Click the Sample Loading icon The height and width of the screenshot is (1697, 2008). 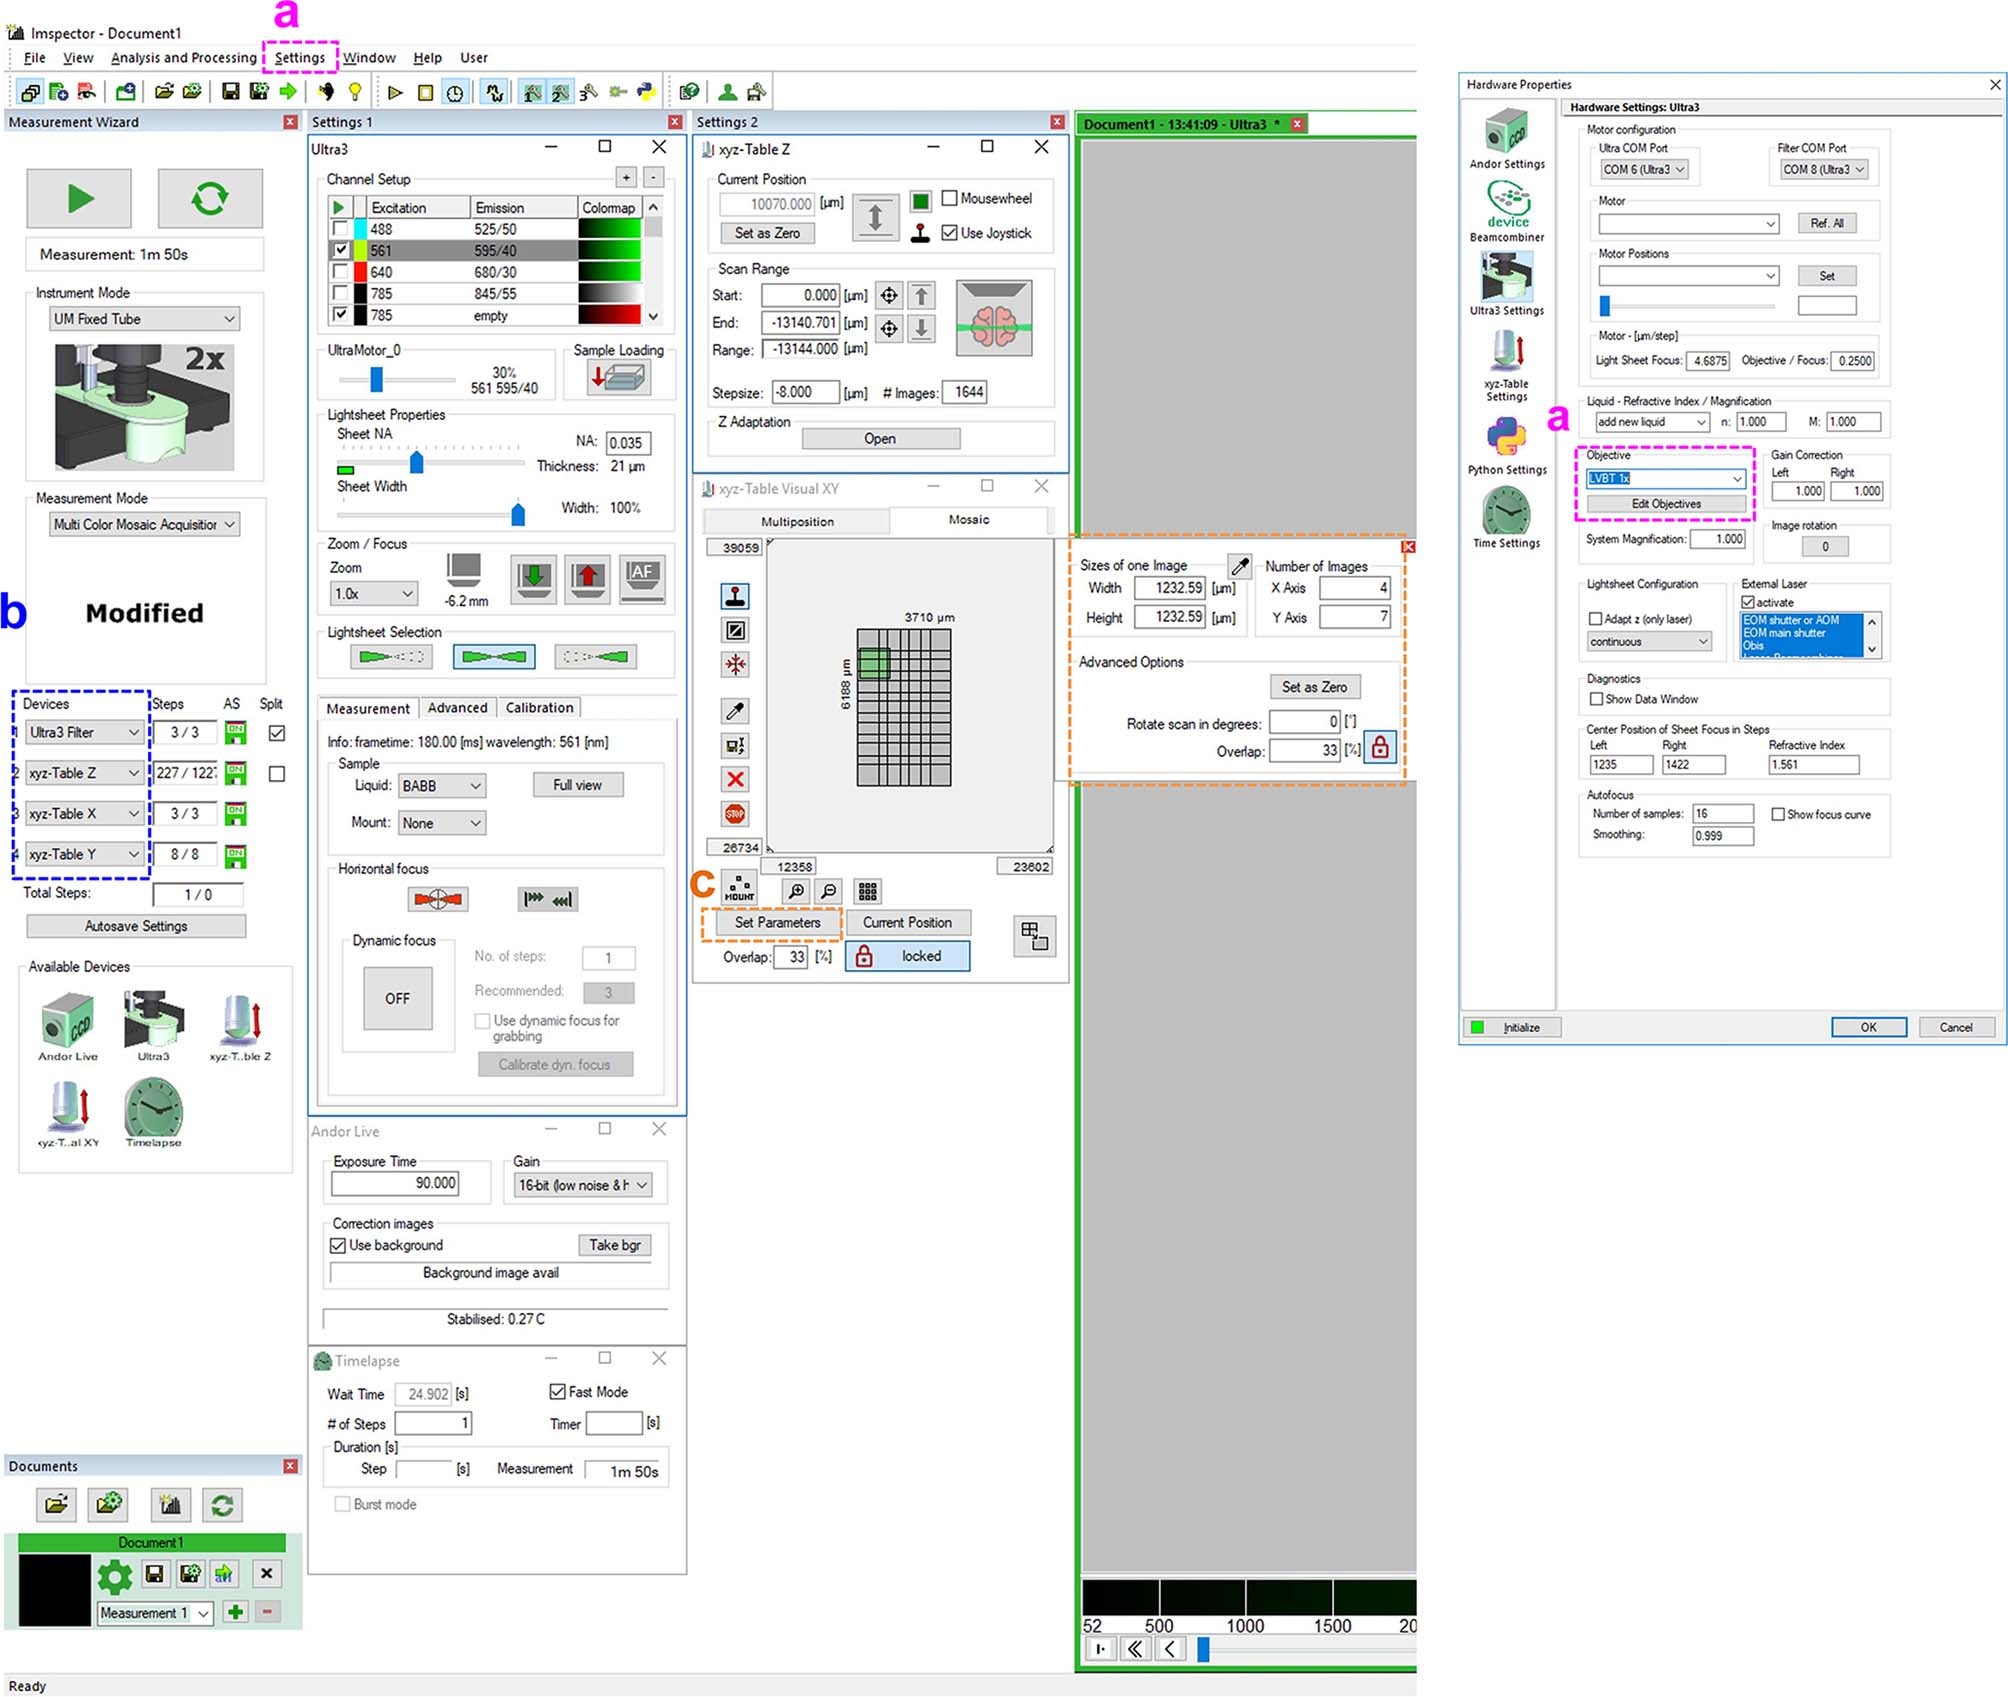point(618,378)
